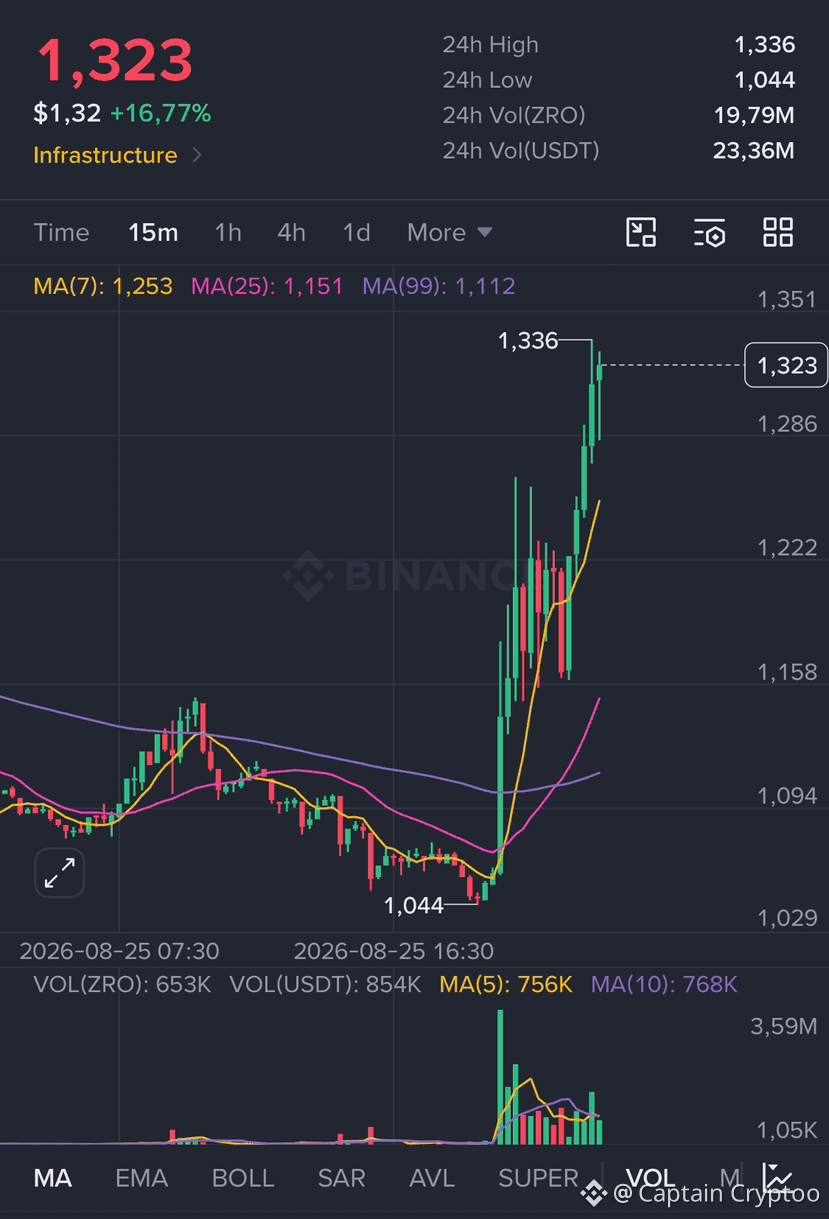The image size is (829, 1219).
Task: Select the Time chart view
Action: [x=61, y=232]
